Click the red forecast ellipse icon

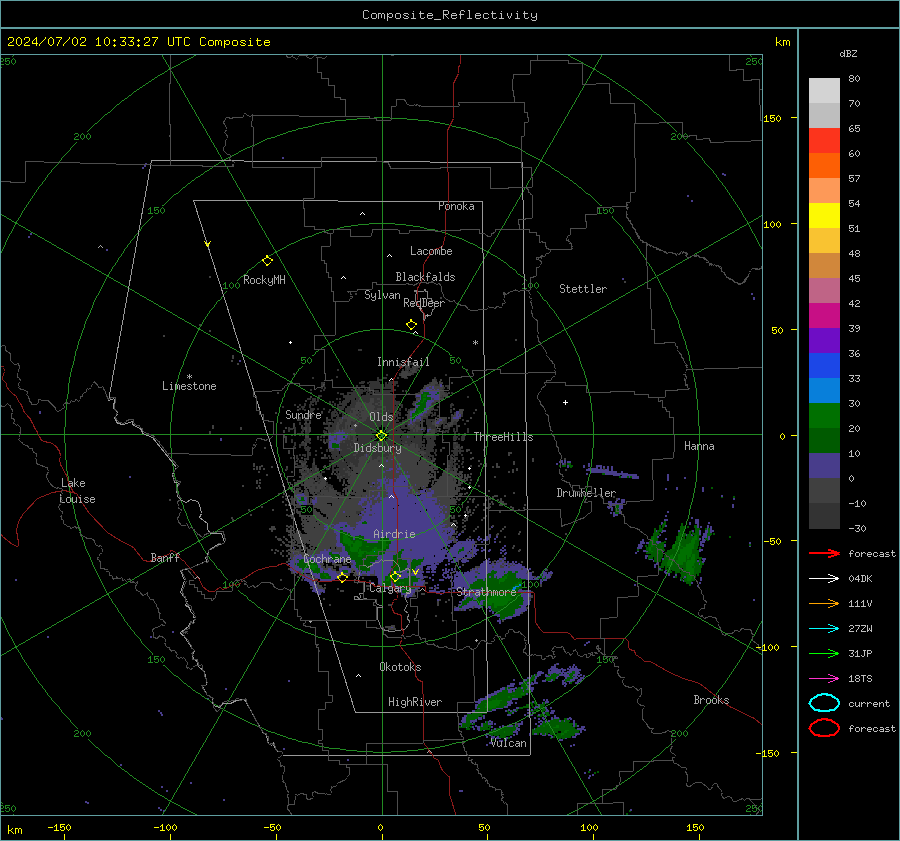point(824,728)
